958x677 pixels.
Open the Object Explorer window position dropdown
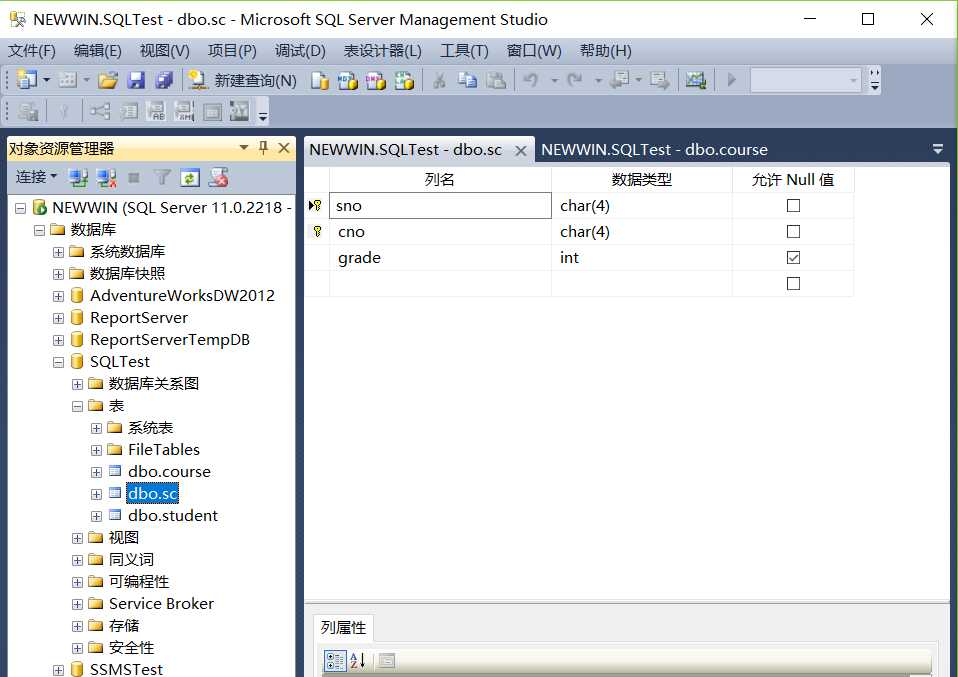point(244,148)
